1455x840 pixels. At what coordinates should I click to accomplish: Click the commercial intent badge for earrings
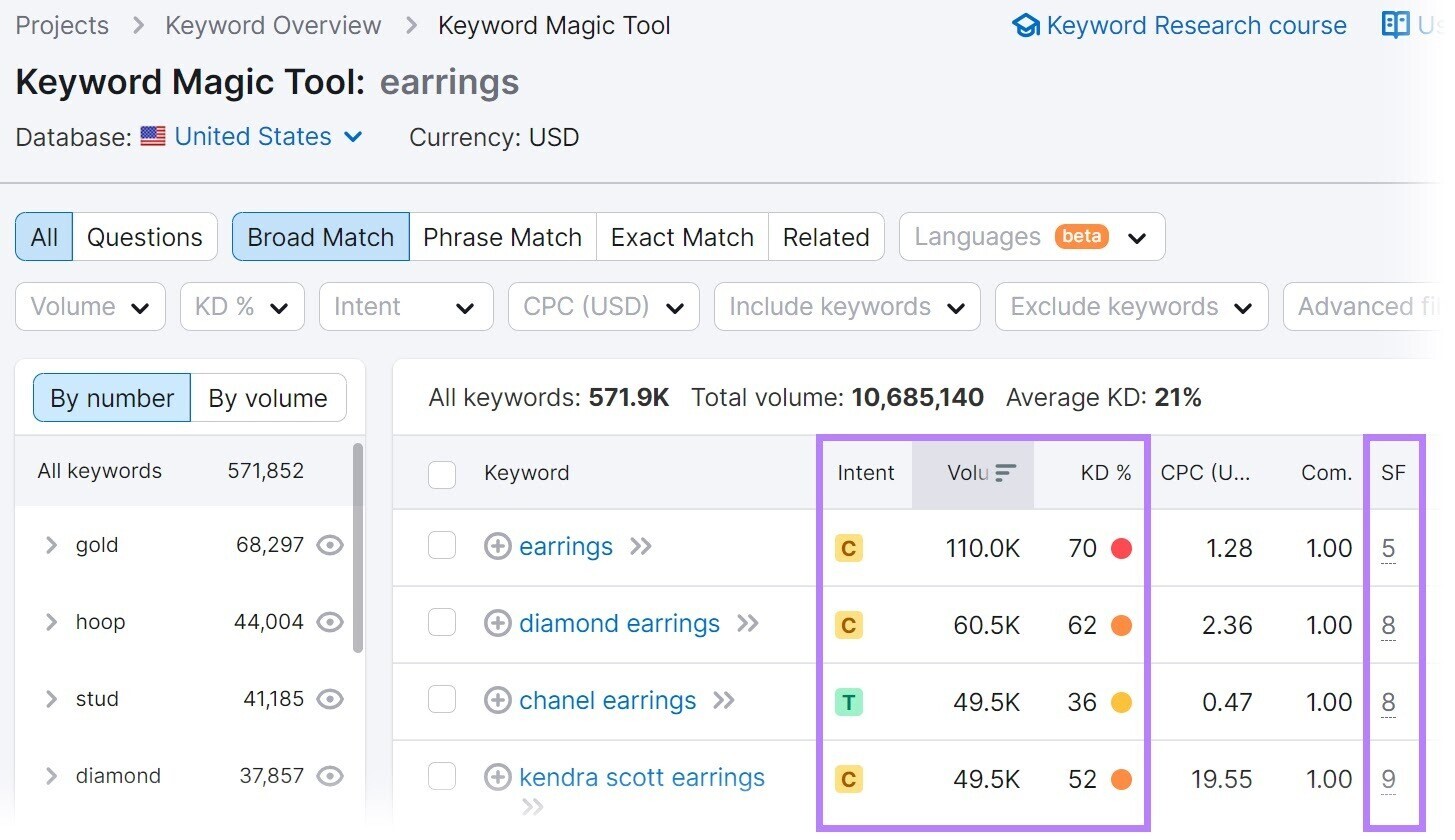(x=849, y=547)
